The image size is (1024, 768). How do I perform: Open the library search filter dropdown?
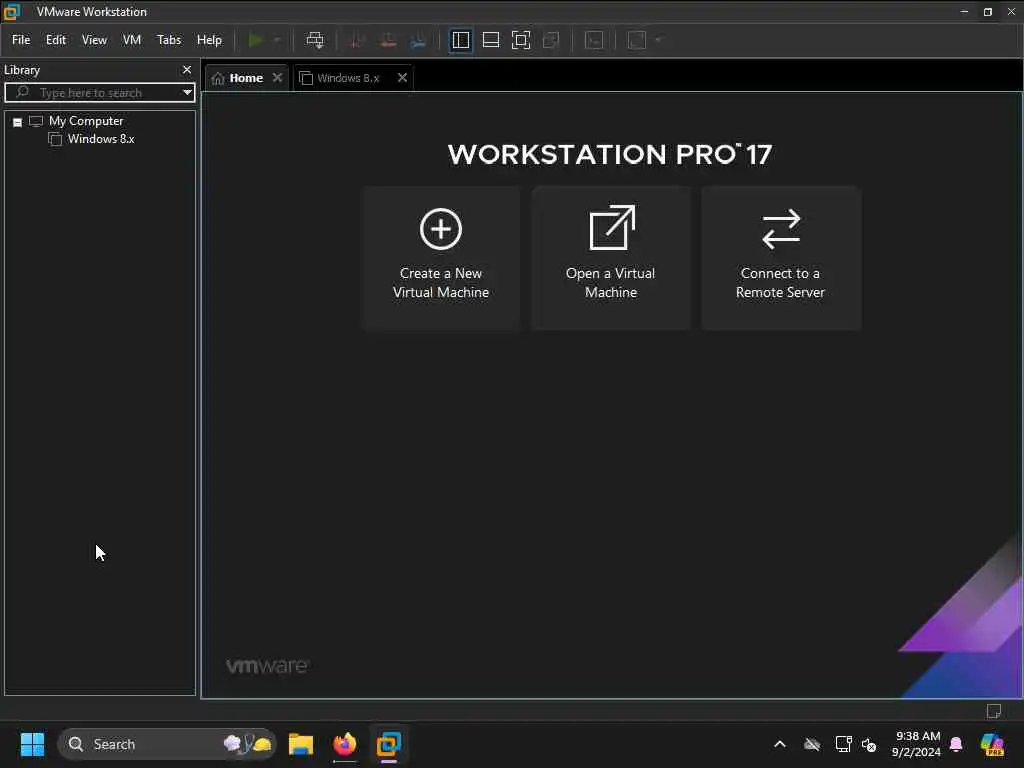[187, 93]
